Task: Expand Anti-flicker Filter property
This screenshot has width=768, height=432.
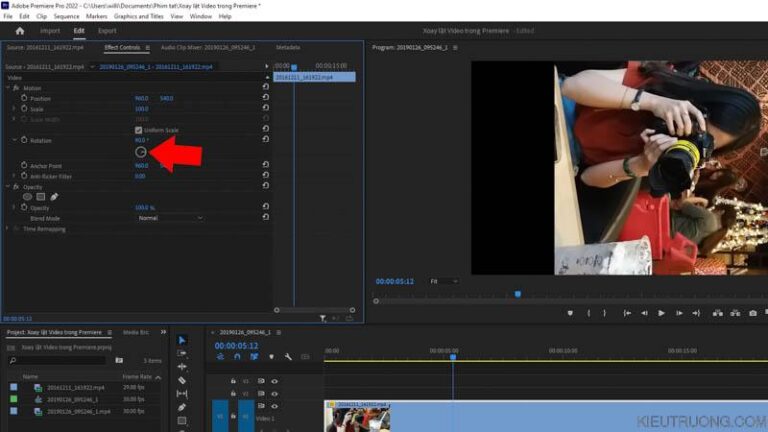Action: point(14,176)
